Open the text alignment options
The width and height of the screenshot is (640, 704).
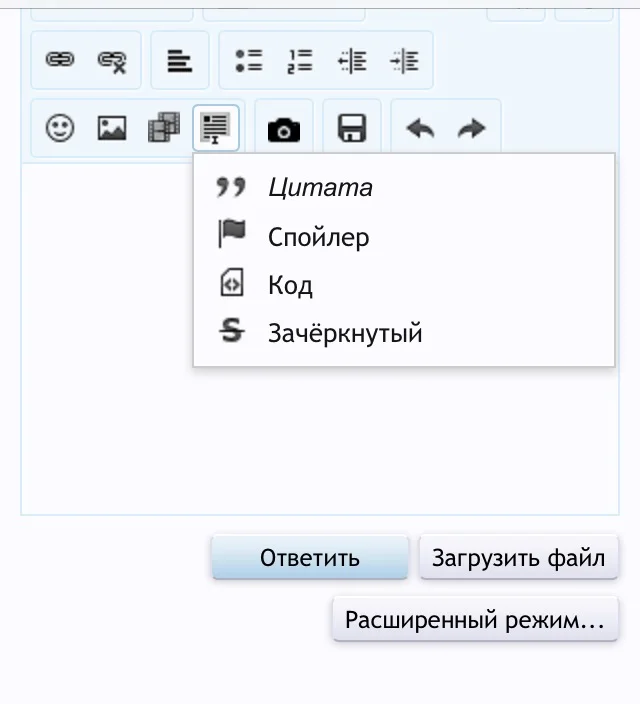click(x=180, y=61)
